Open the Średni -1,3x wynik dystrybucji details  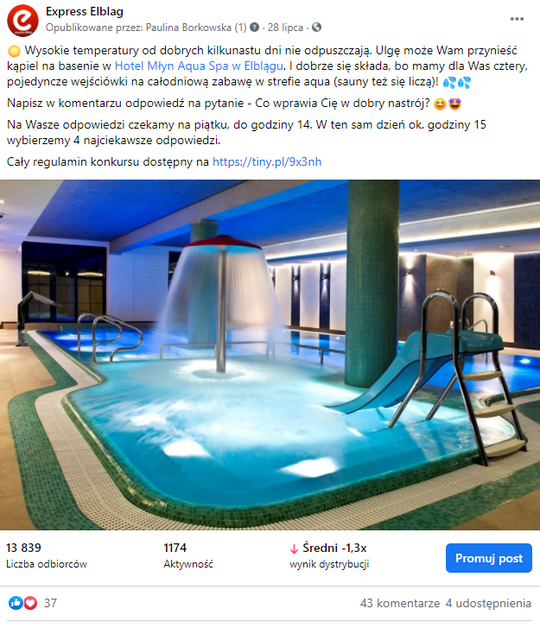[x=329, y=556]
